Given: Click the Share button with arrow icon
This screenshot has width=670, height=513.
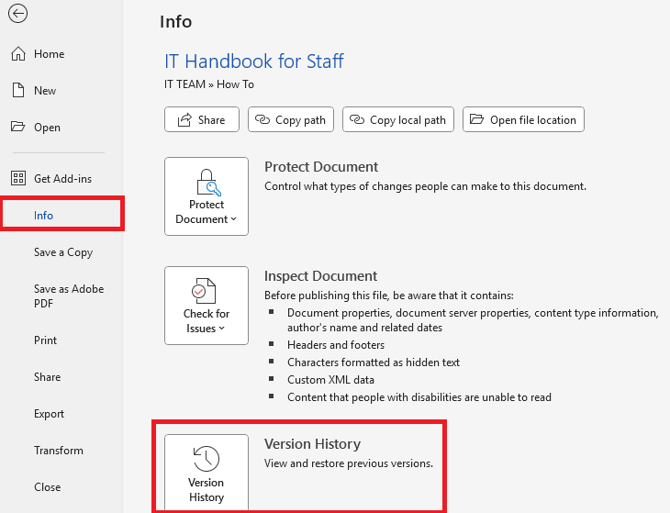Looking at the screenshot, I should pyautogui.click(x=202, y=120).
